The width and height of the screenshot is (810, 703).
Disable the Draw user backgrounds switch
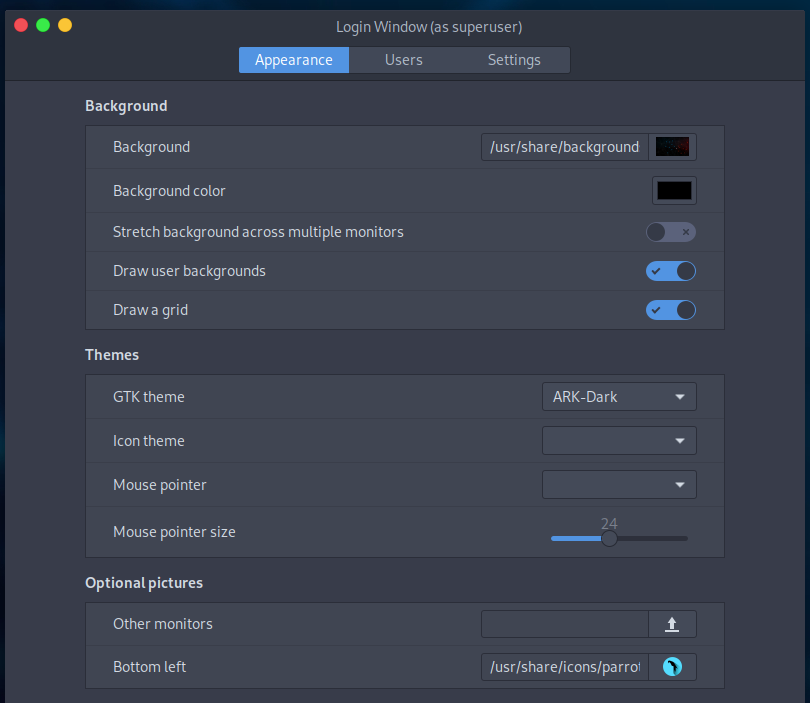670,271
